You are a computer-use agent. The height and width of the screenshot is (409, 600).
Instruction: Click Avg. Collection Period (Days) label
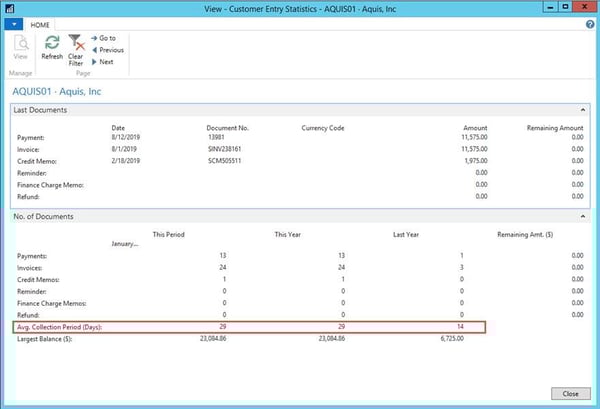tap(60, 327)
